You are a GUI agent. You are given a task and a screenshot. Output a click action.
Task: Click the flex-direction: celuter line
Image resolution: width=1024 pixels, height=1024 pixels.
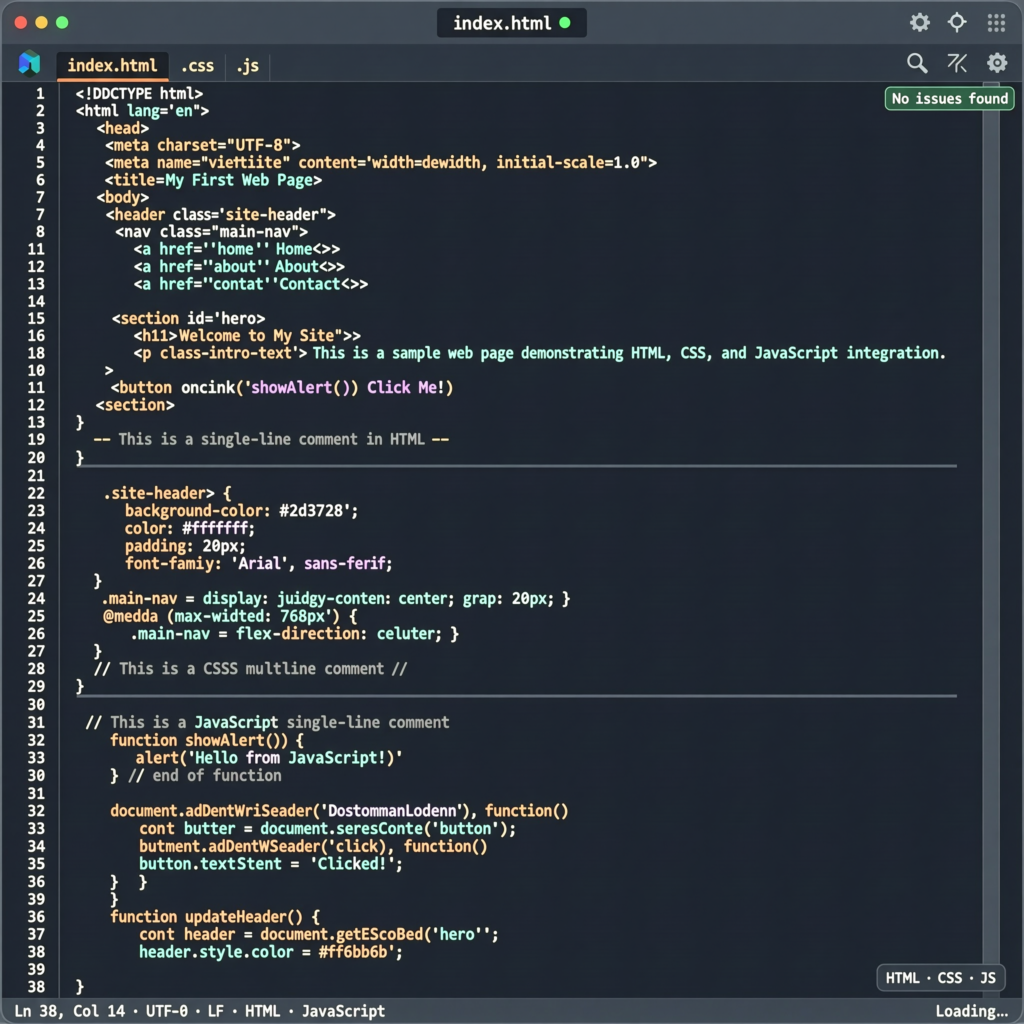295,633
